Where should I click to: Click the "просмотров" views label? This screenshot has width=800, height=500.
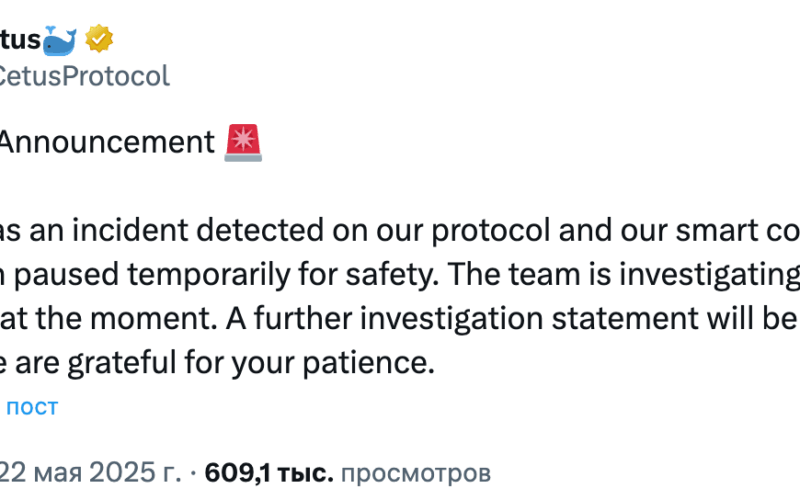click(416, 473)
